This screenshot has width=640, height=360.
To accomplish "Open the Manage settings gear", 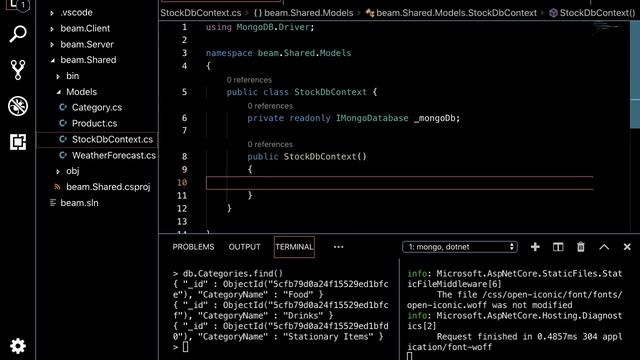I will tap(18, 346).
